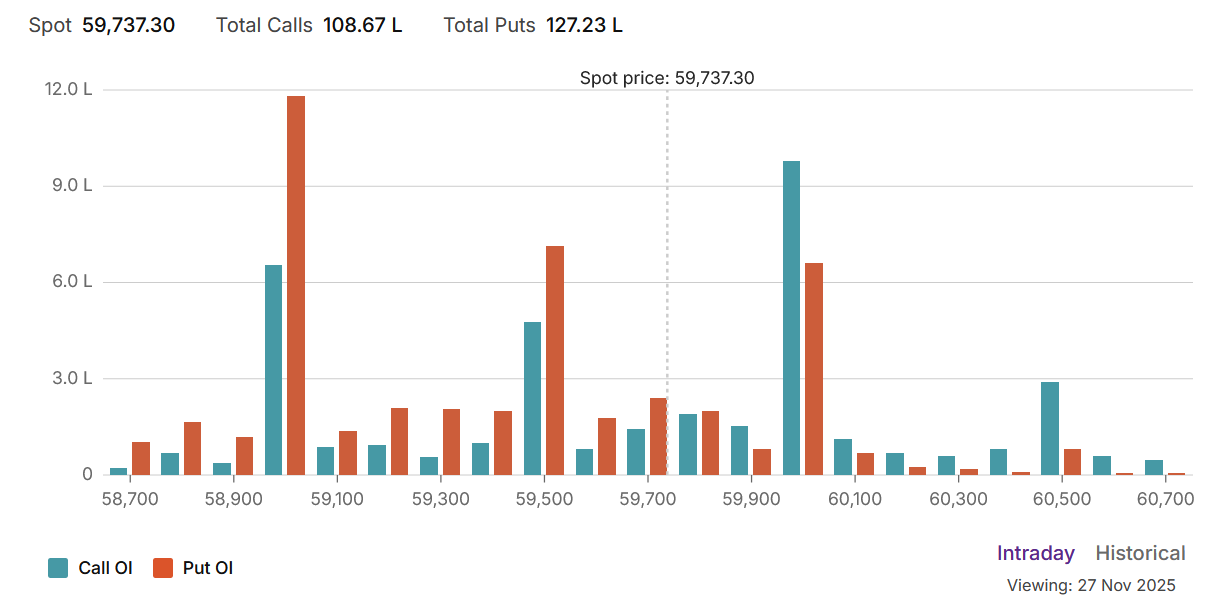Click the 60,300 x-axis strike label

pos(958,497)
